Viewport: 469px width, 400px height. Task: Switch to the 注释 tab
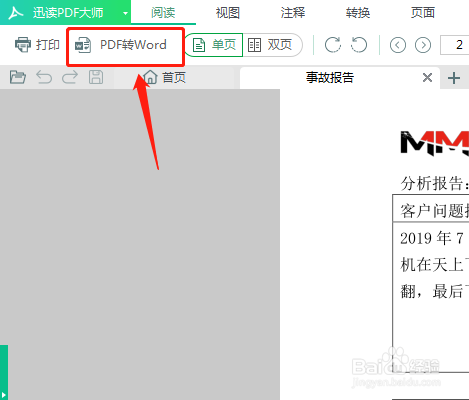click(293, 13)
